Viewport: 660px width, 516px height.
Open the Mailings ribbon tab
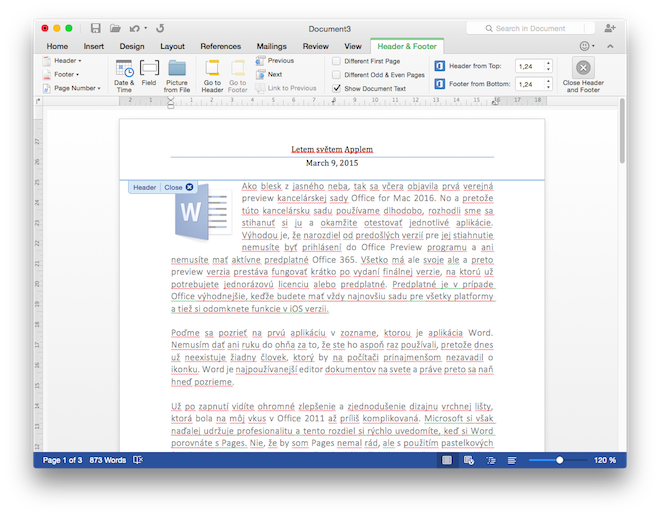click(271, 46)
